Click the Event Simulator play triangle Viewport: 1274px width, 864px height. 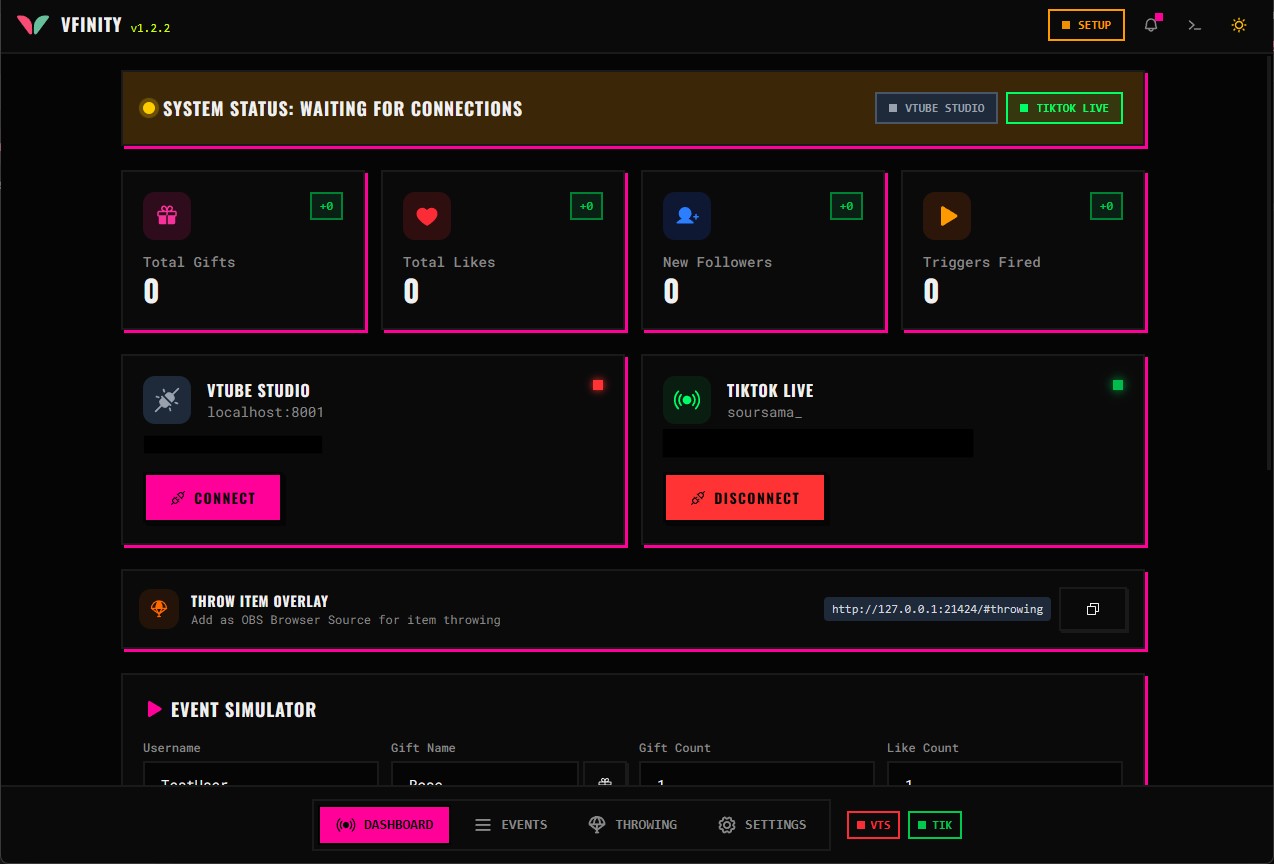point(154,709)
